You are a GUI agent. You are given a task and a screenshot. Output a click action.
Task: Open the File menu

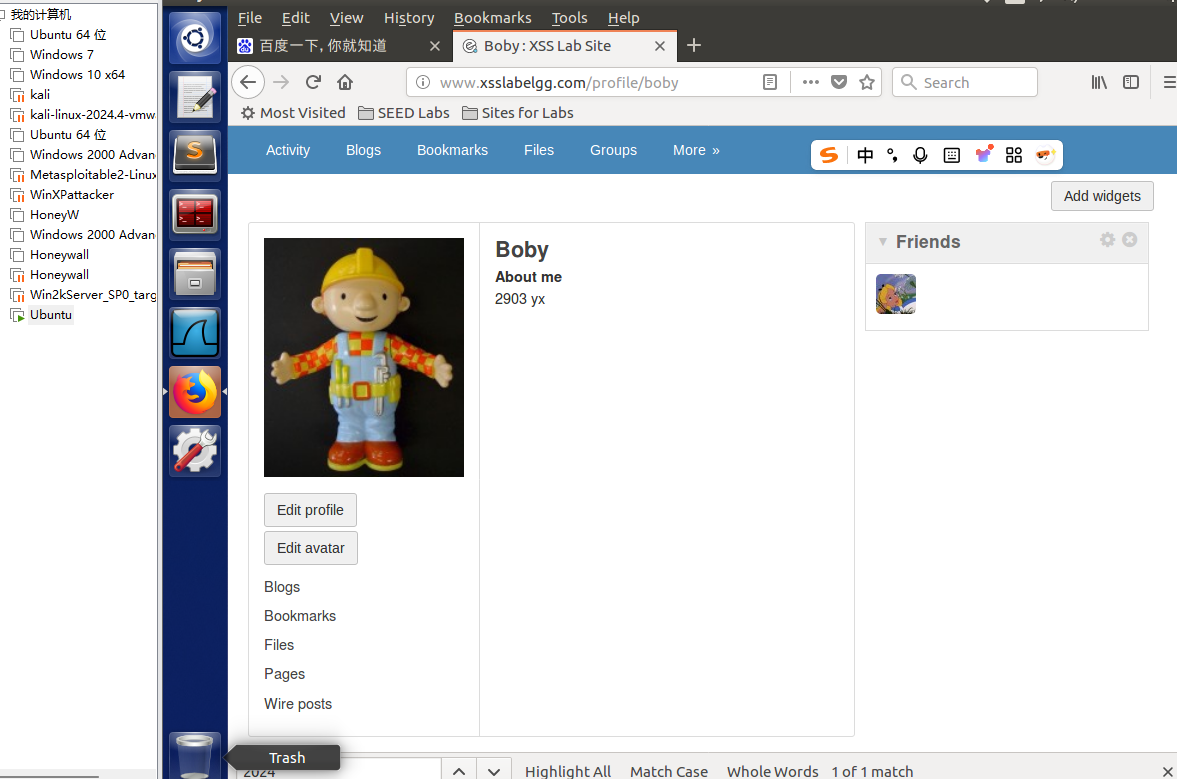[x=250, y=18]
